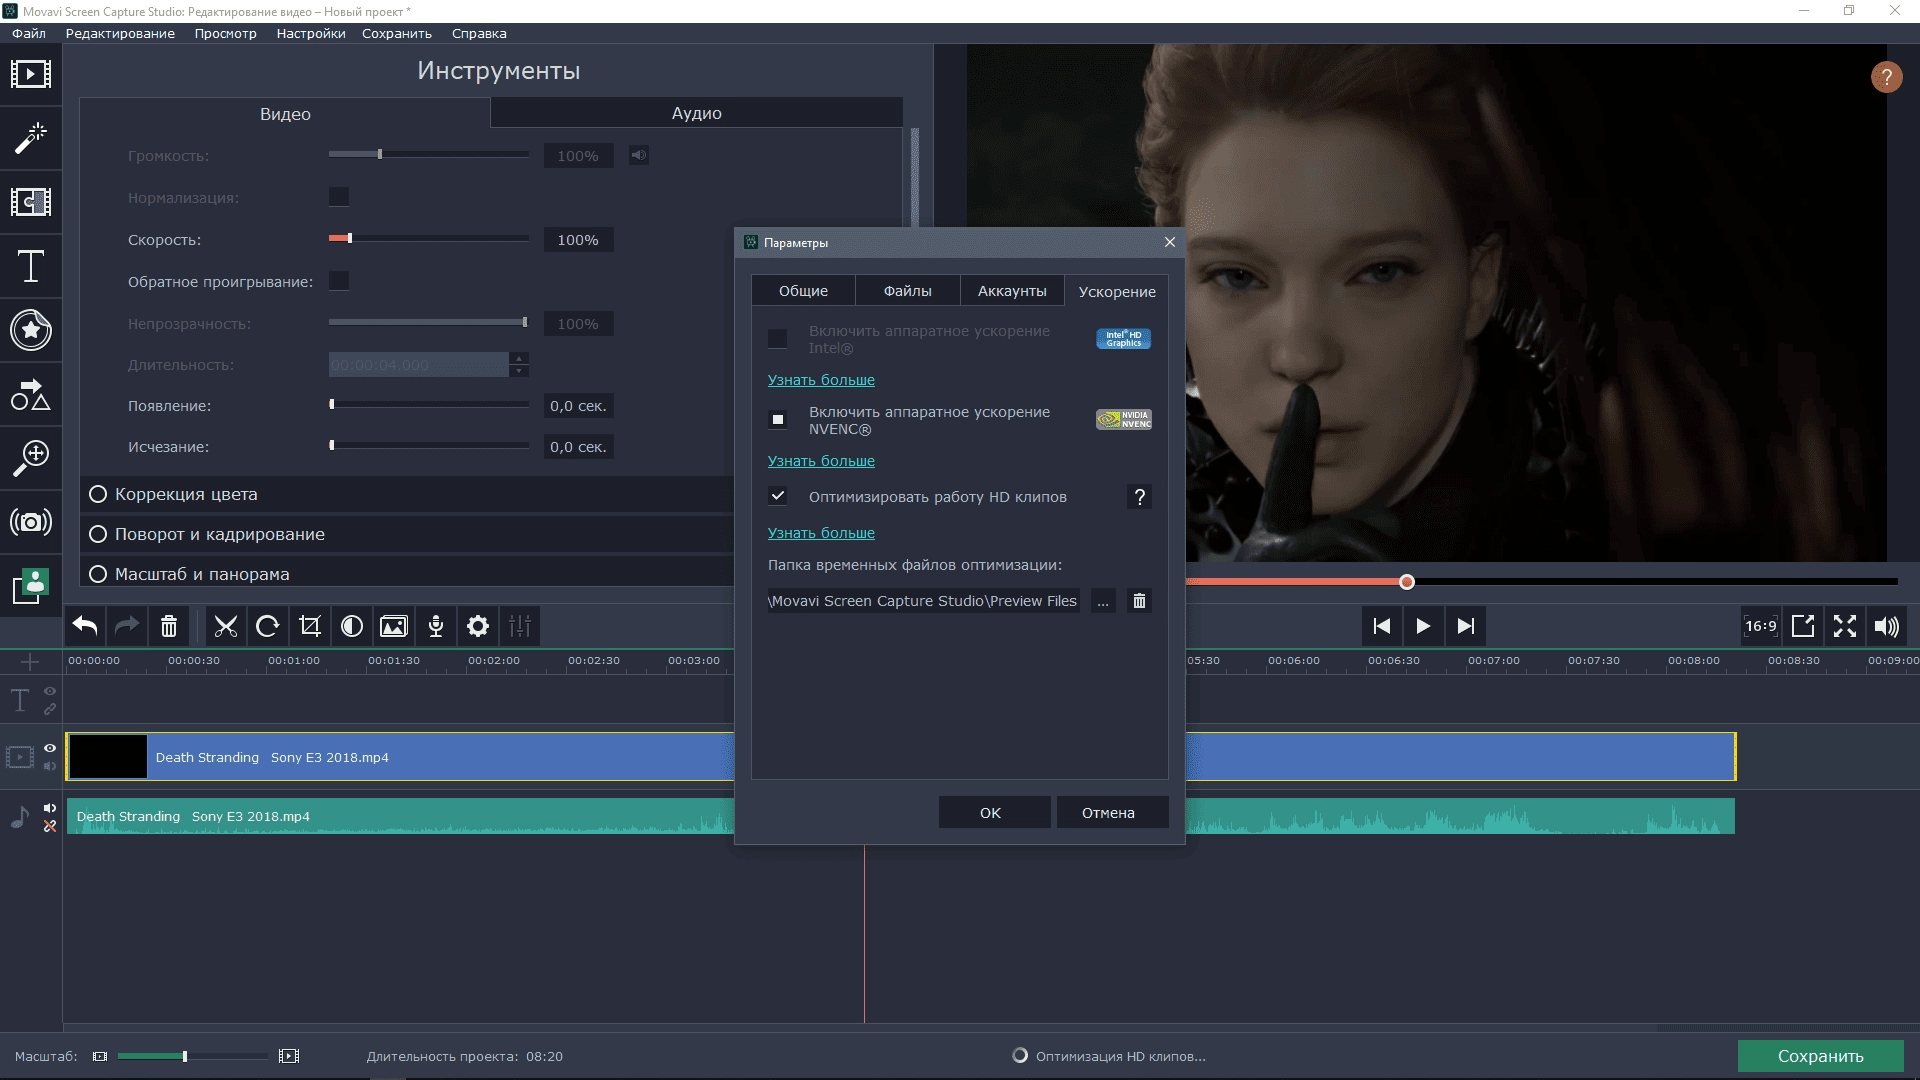Split clip with scissors icon
1920x1080 pixels.
(x=226, y=626)
